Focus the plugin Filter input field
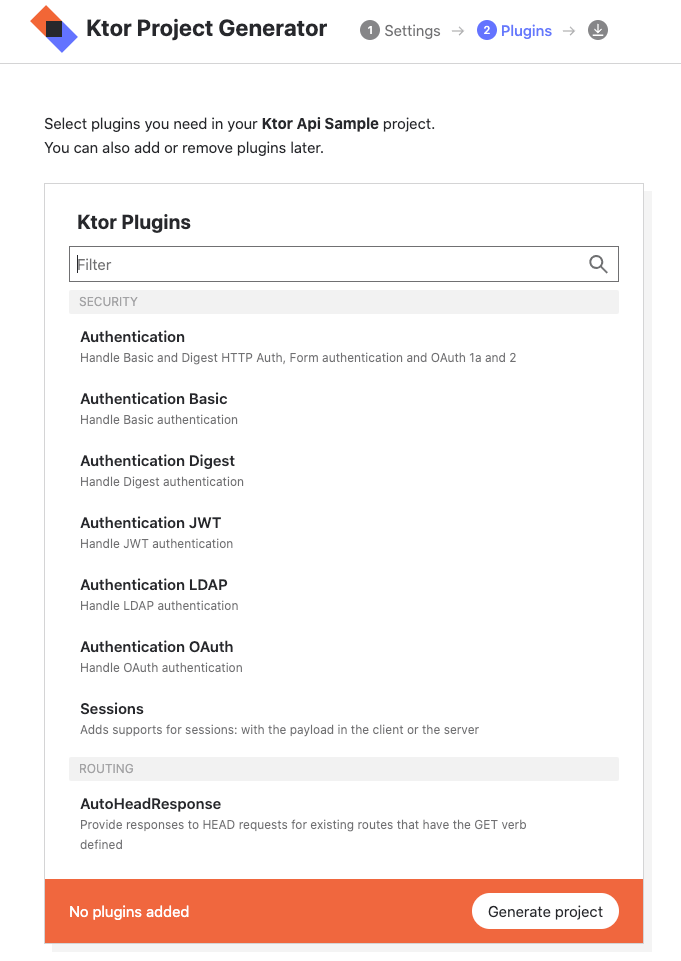Image resolution: width=681 pixels, height=961 pixels. [x=330, y=264]
